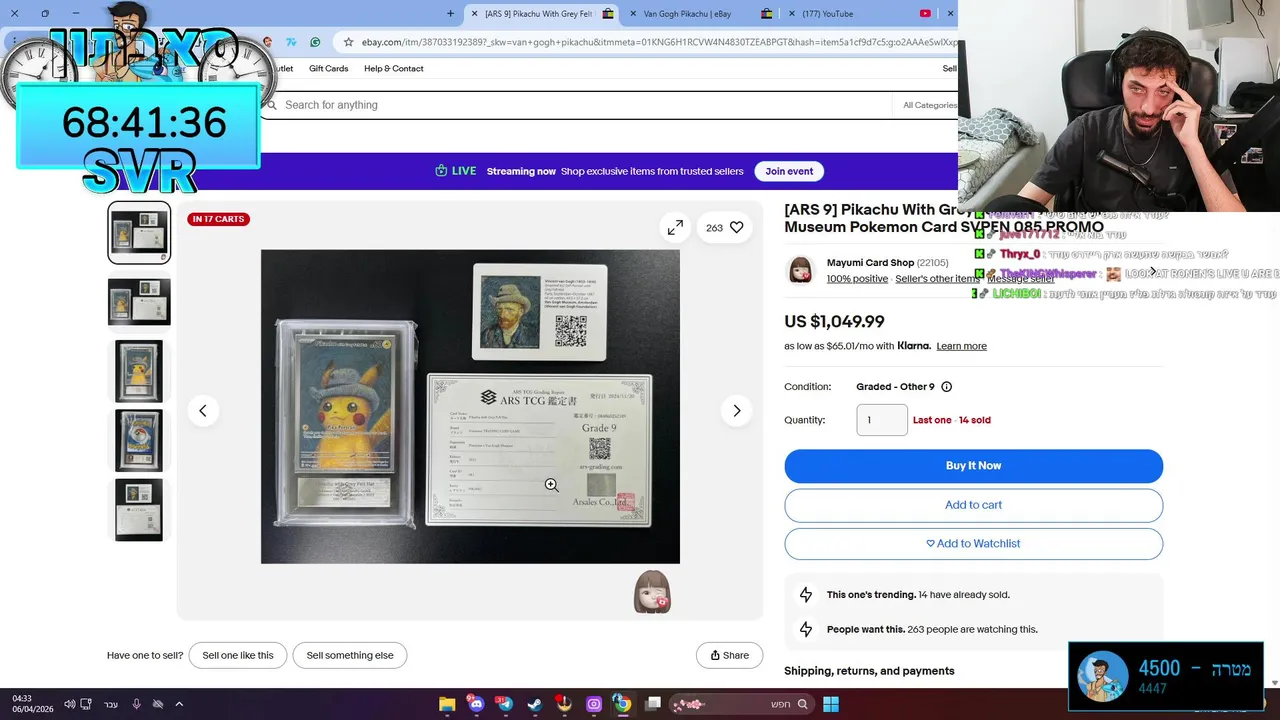Open the Help & Contact menu link
The width and height of the screenshot is (1280, 720).
pos(394,69)
